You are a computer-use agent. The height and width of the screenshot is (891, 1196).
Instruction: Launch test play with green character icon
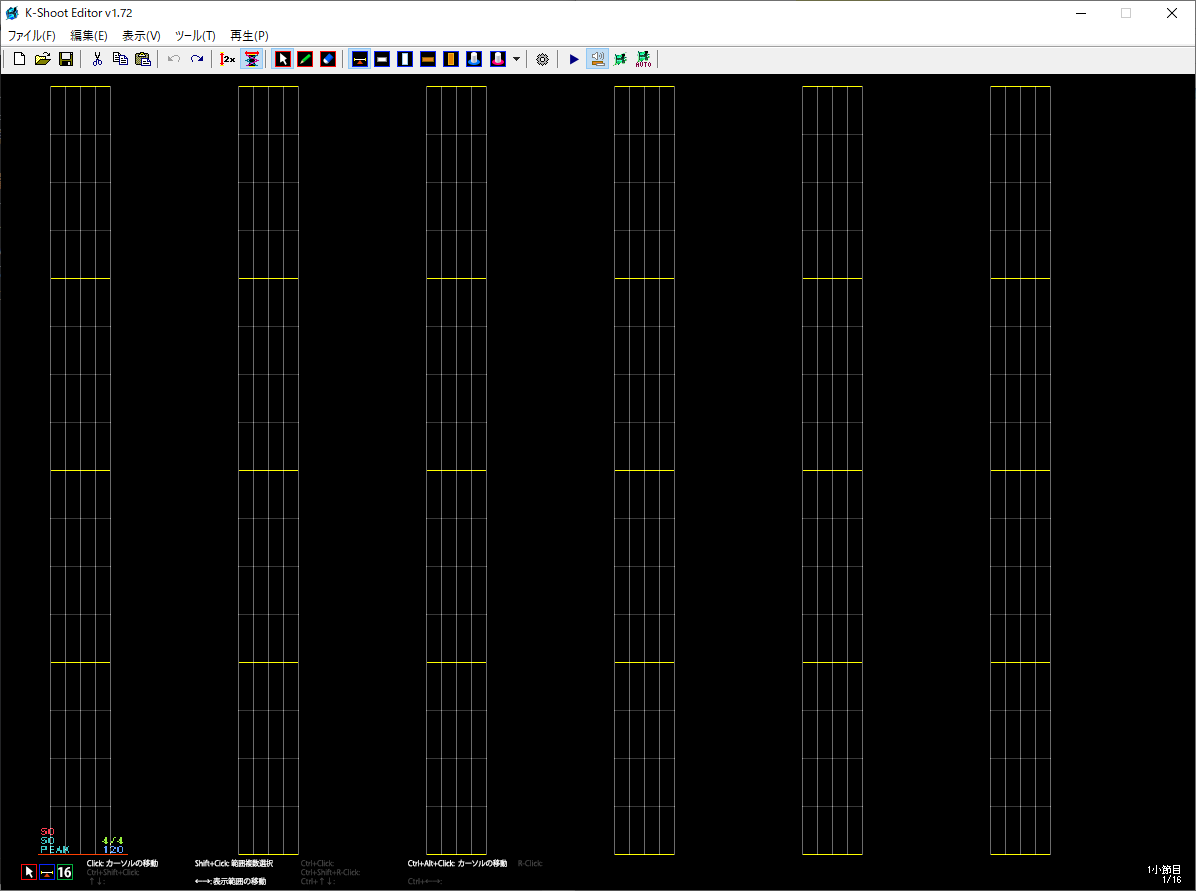pyautogui.click(x=620, y=59)
